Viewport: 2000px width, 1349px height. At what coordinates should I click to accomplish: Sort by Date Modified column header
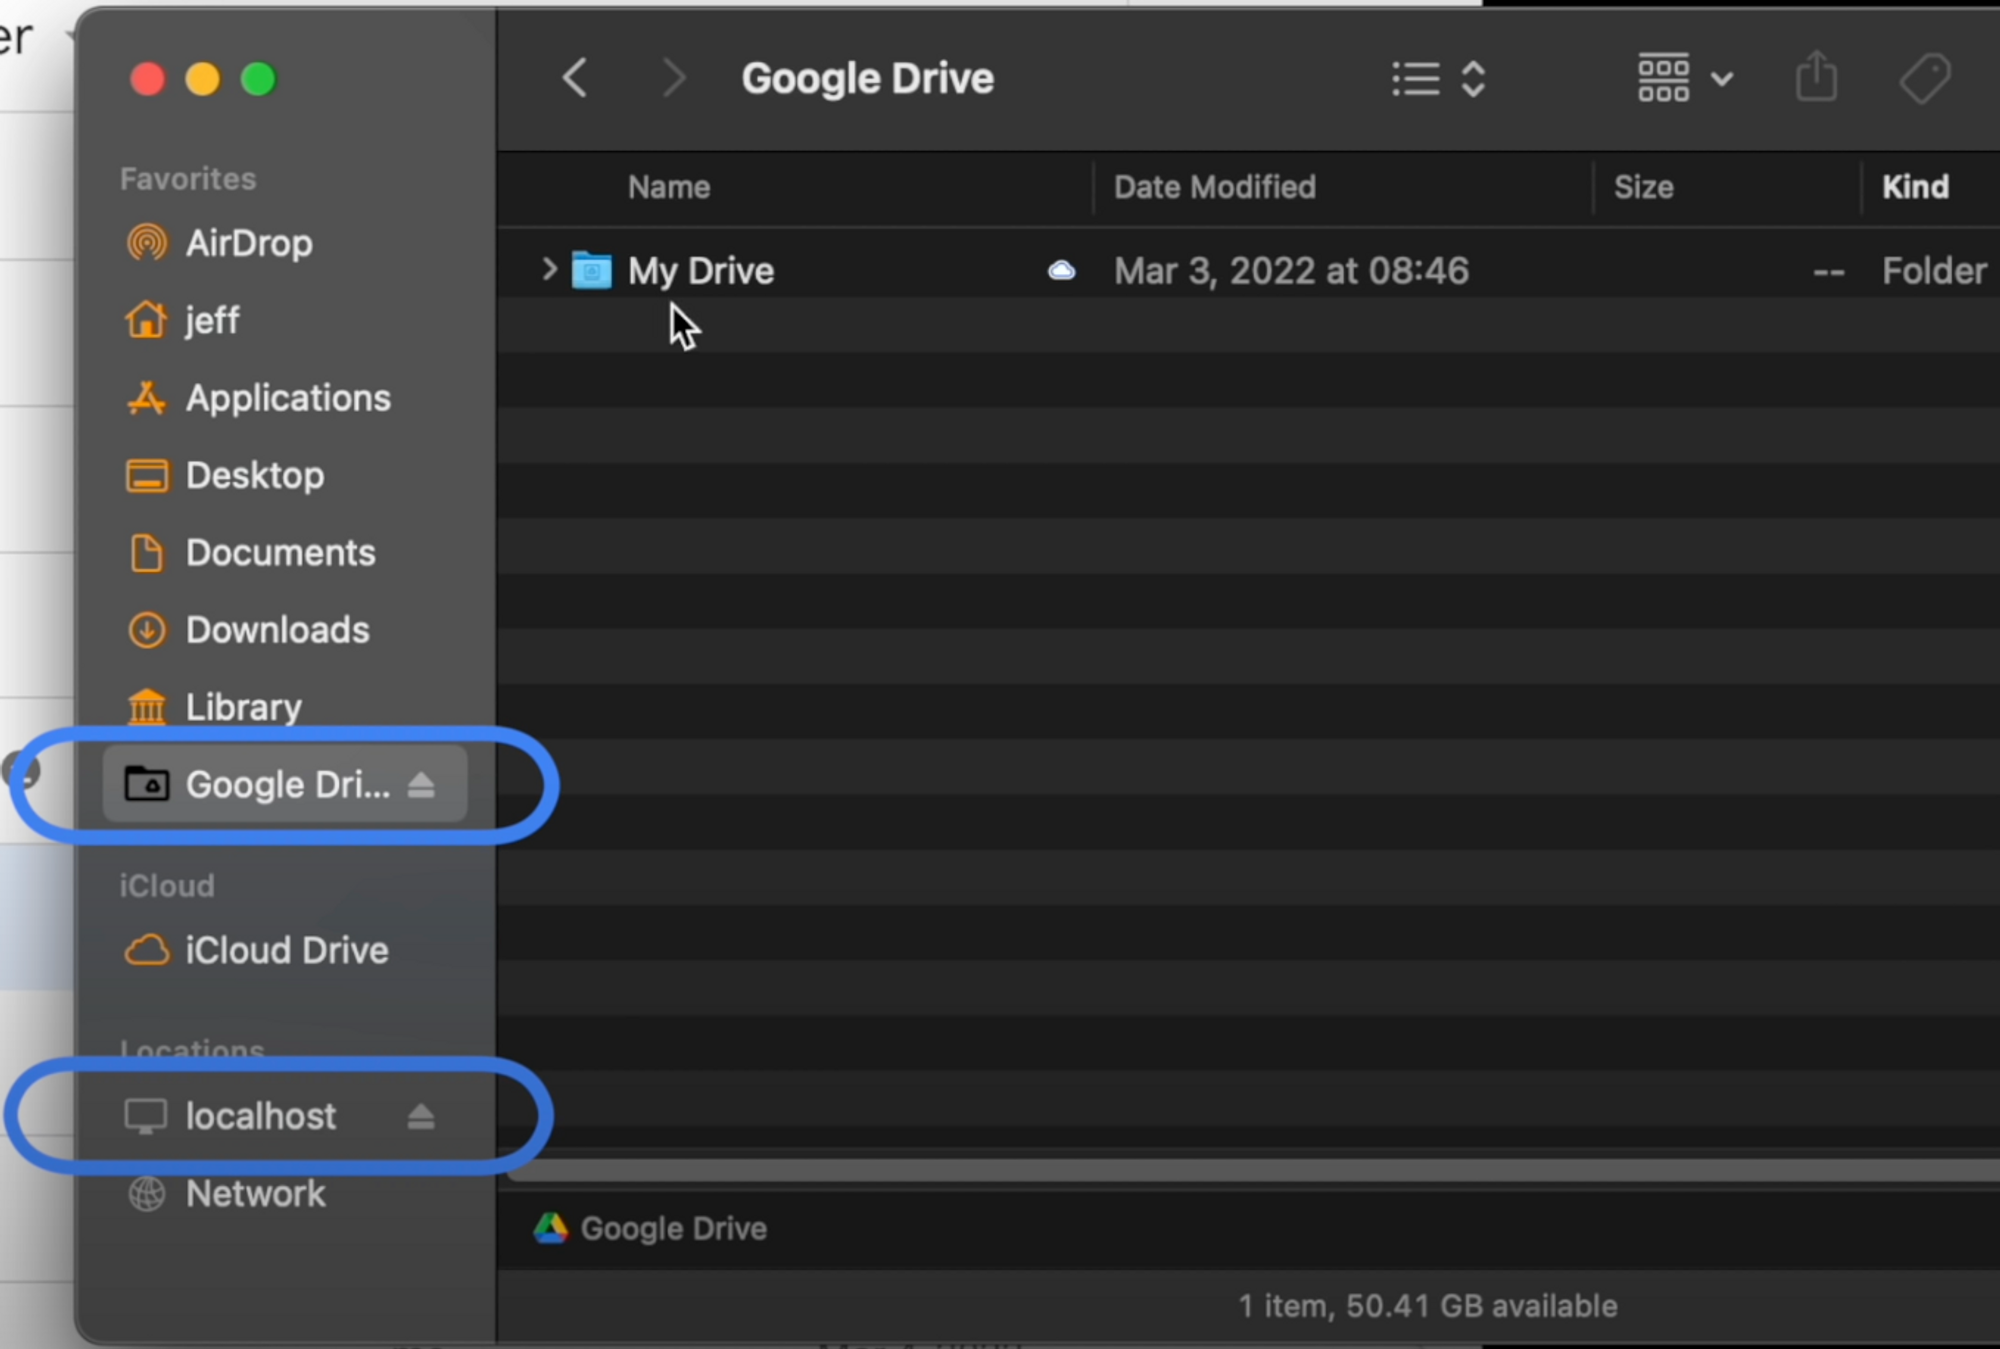(x=1215, y=187)
